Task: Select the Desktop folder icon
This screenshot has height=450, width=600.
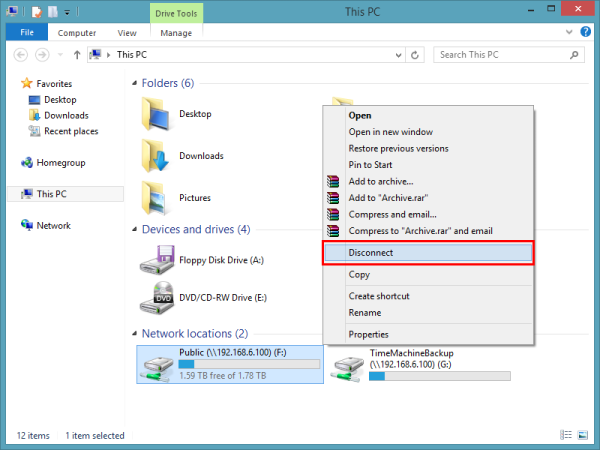Action: (x=155, y=114)
